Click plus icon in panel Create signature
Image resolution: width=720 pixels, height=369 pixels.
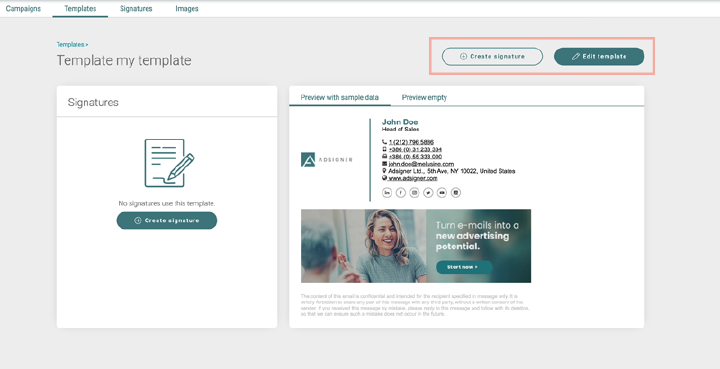point(138,220)
